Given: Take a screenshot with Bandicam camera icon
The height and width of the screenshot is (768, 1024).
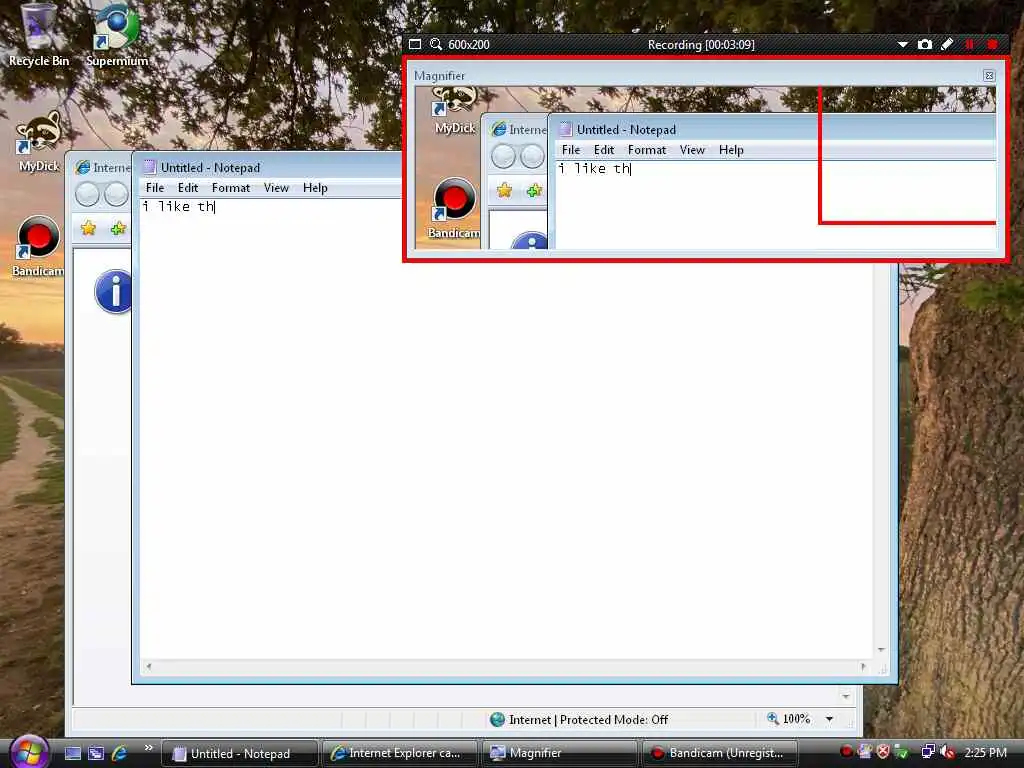Looking at the screenshot, I should [x=925, y=44].
